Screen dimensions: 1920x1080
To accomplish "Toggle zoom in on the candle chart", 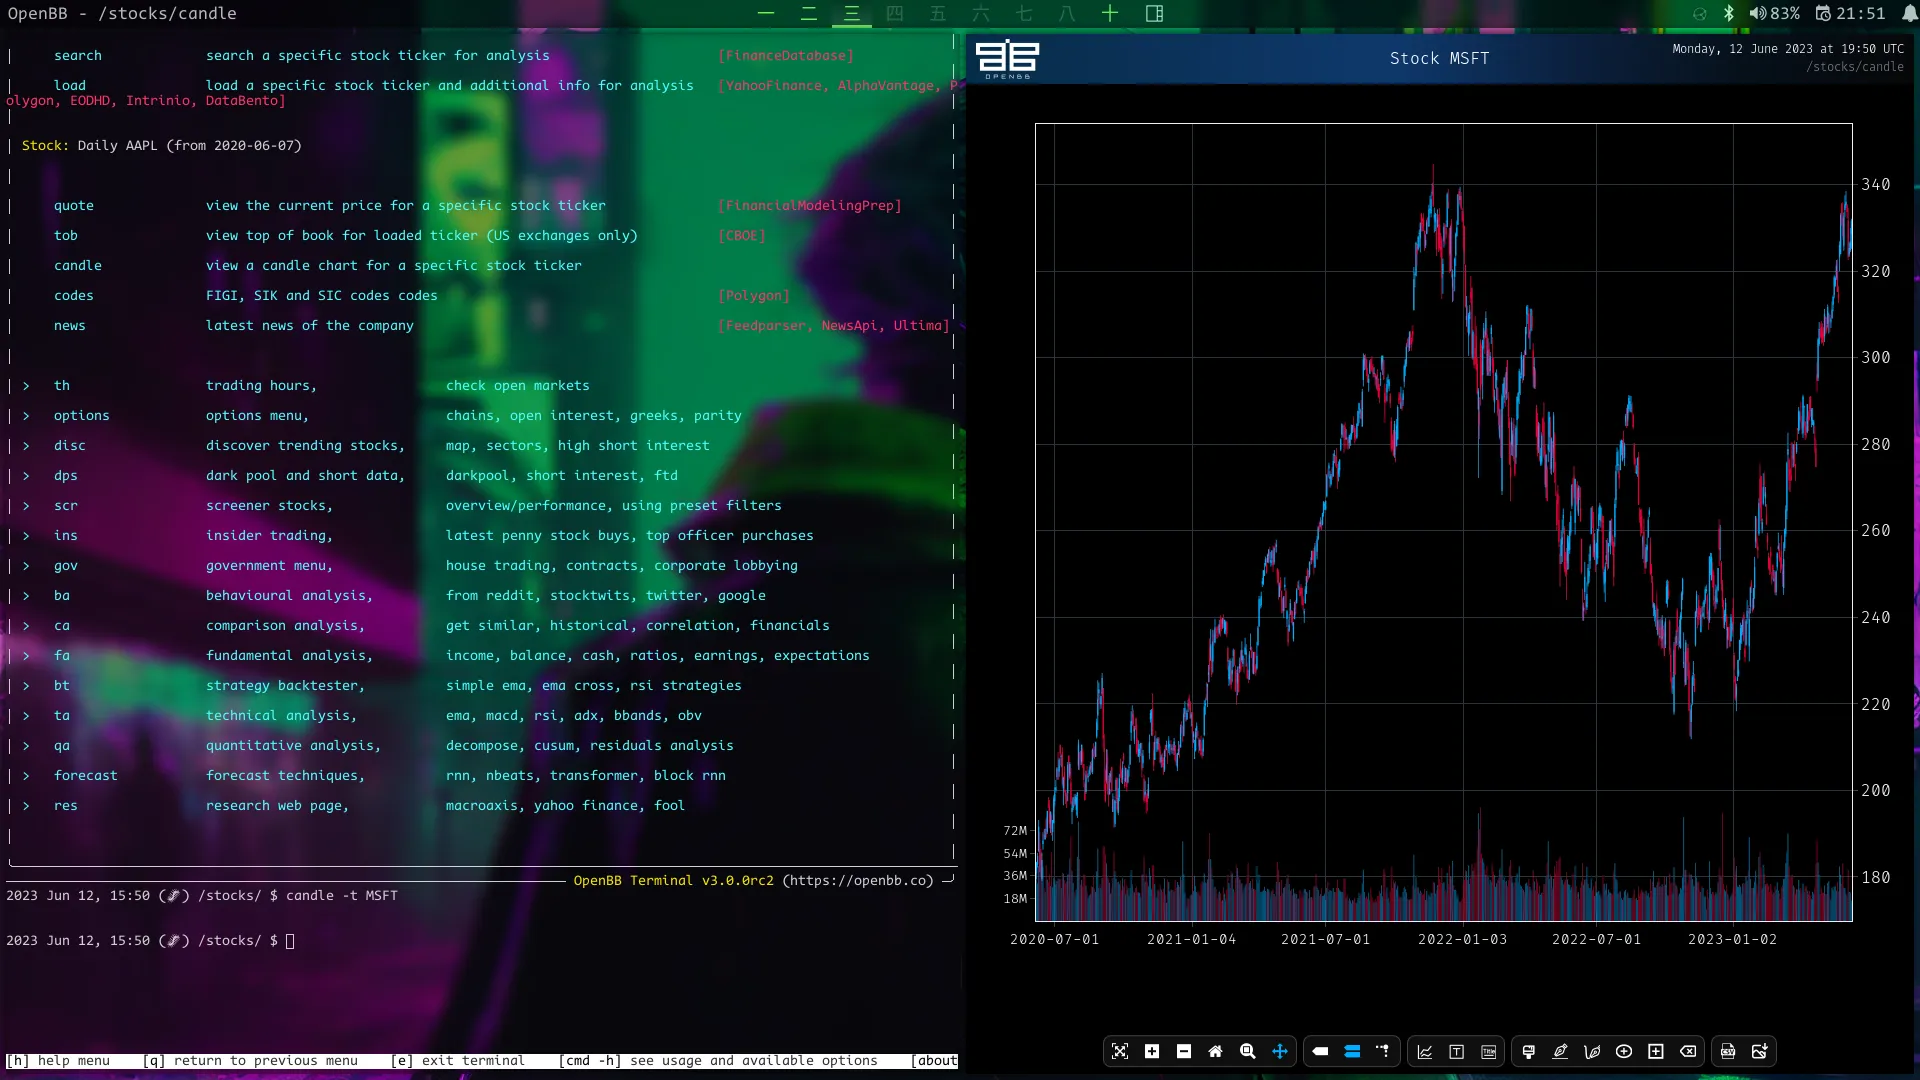I will (1152, 1051).
